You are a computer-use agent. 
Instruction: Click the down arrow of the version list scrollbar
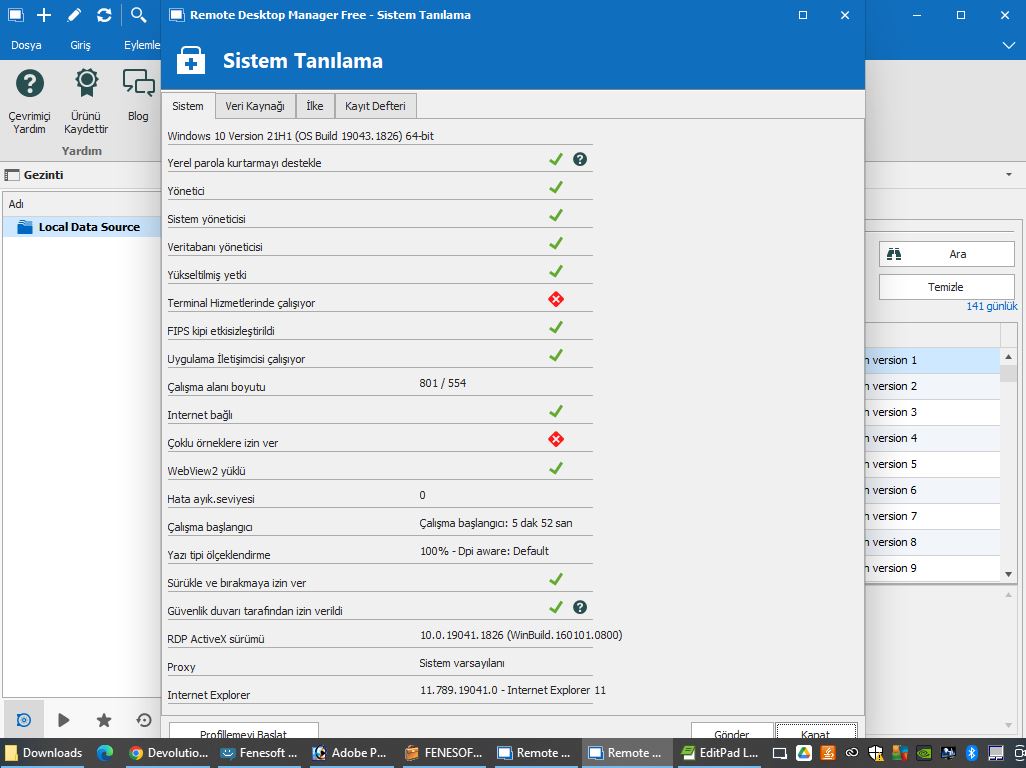pos(1008,574)
